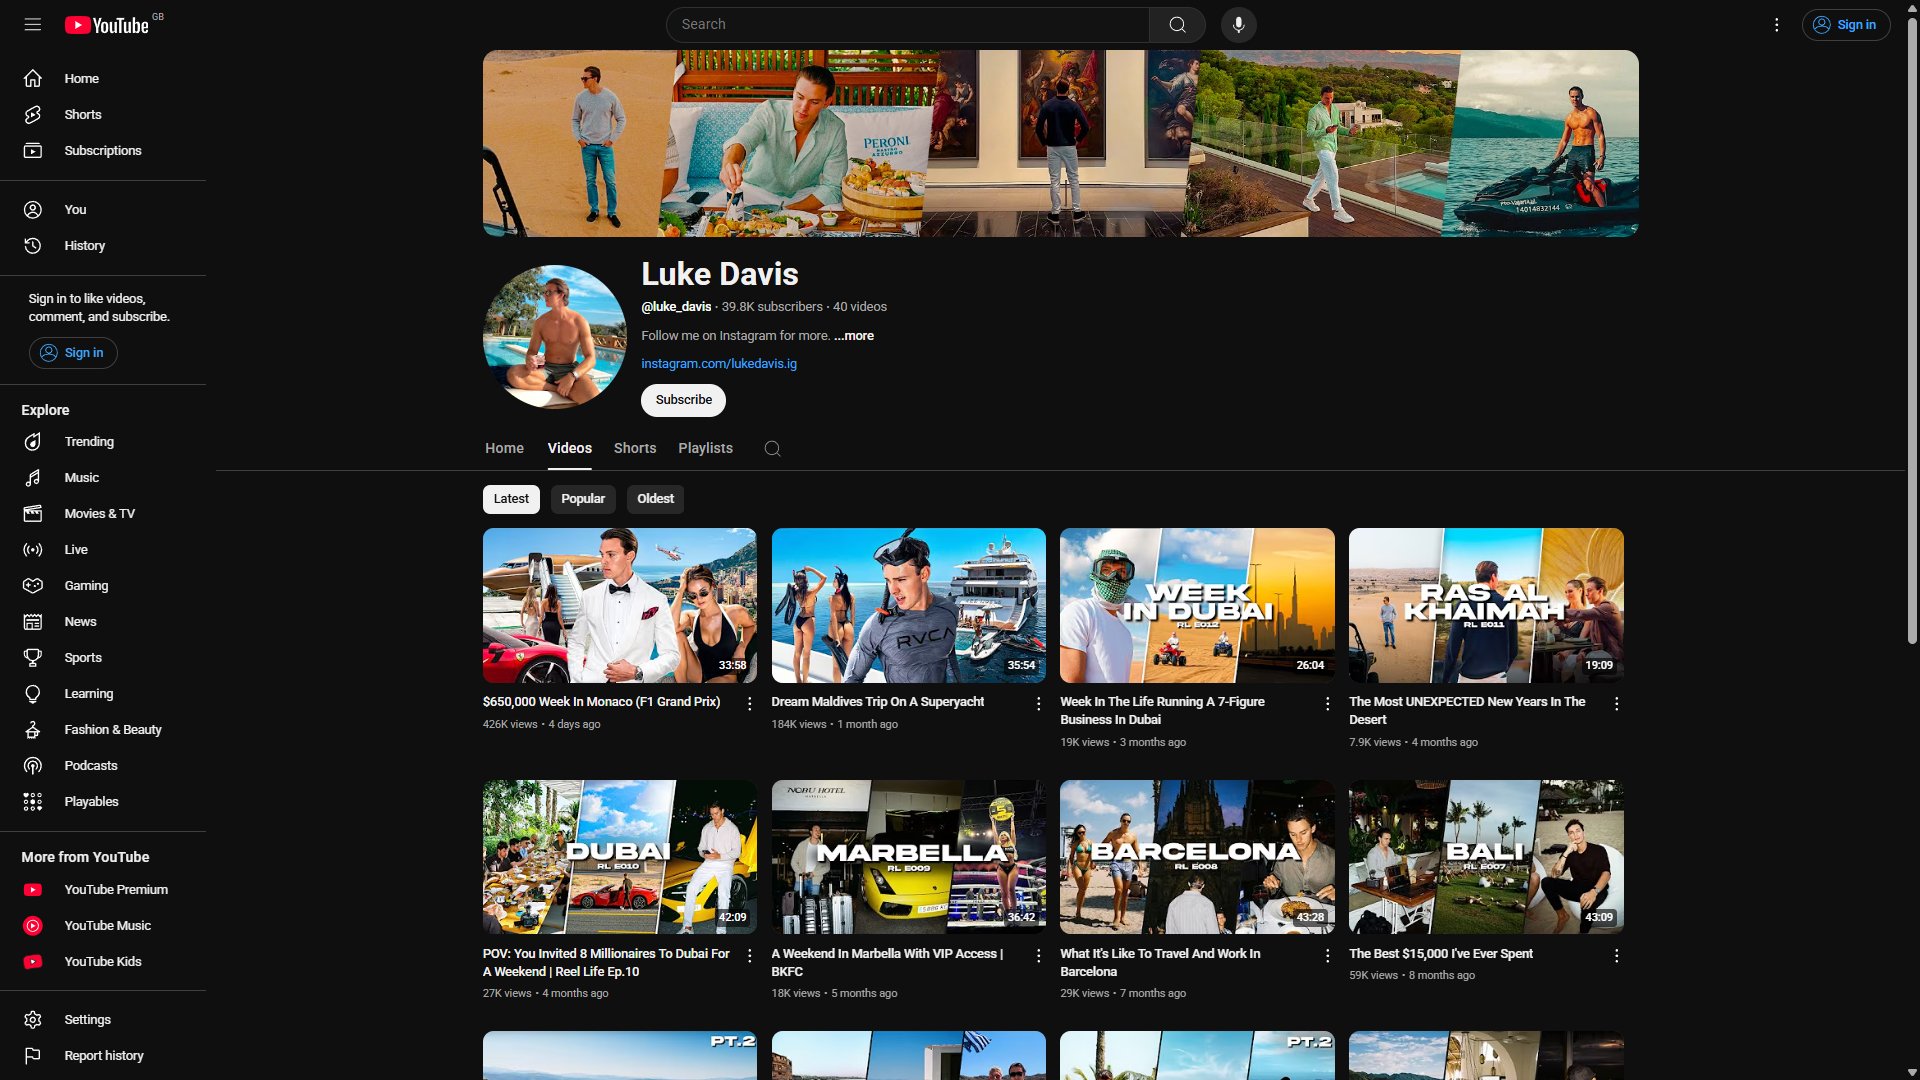Select the Latest sort chip
The height and width of the screenshot is (1080, 1920).
(511, 499)
